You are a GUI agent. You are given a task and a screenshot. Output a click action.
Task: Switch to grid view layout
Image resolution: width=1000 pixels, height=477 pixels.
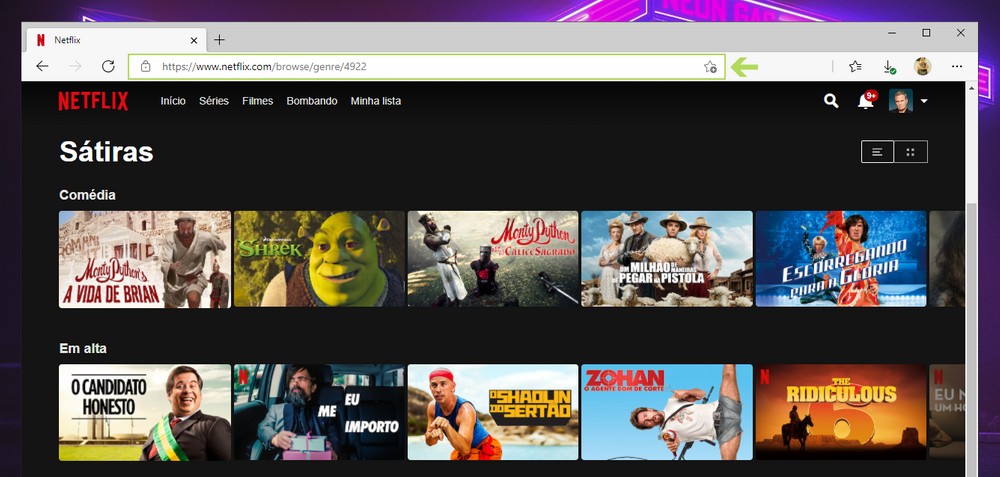(911, 152)
